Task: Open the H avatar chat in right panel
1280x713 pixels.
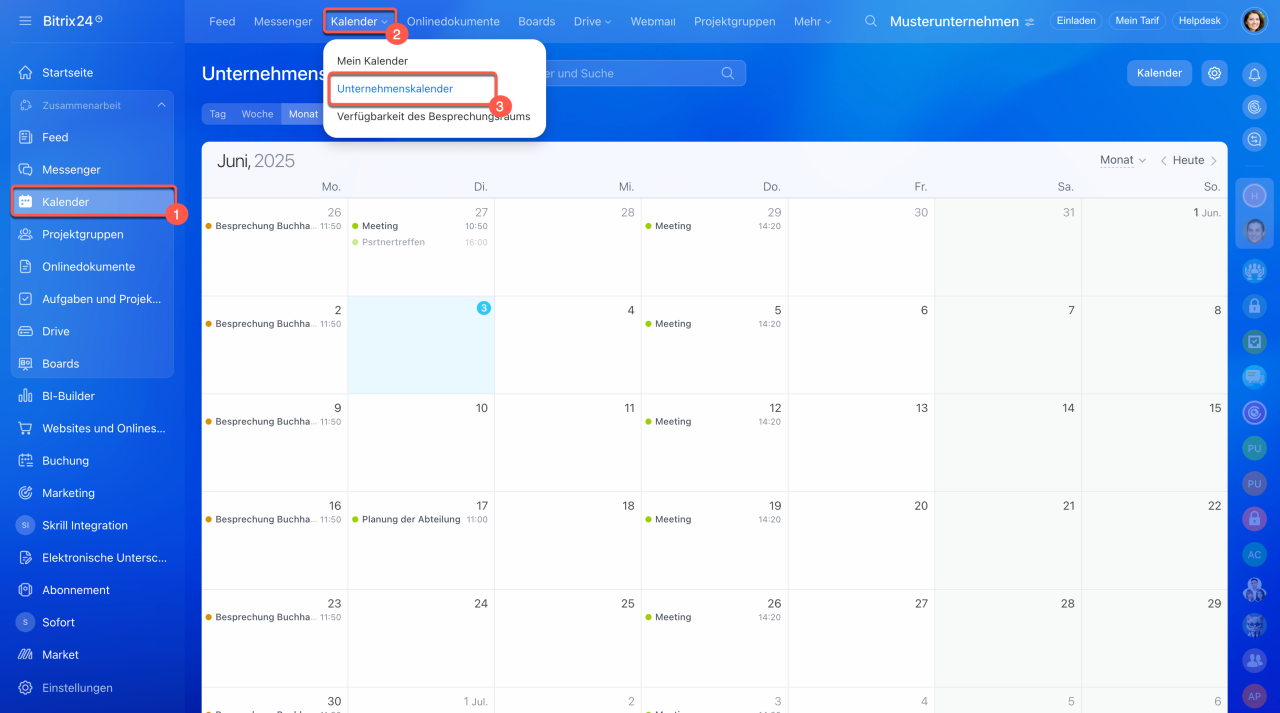Action: (x=1254, y=197)
